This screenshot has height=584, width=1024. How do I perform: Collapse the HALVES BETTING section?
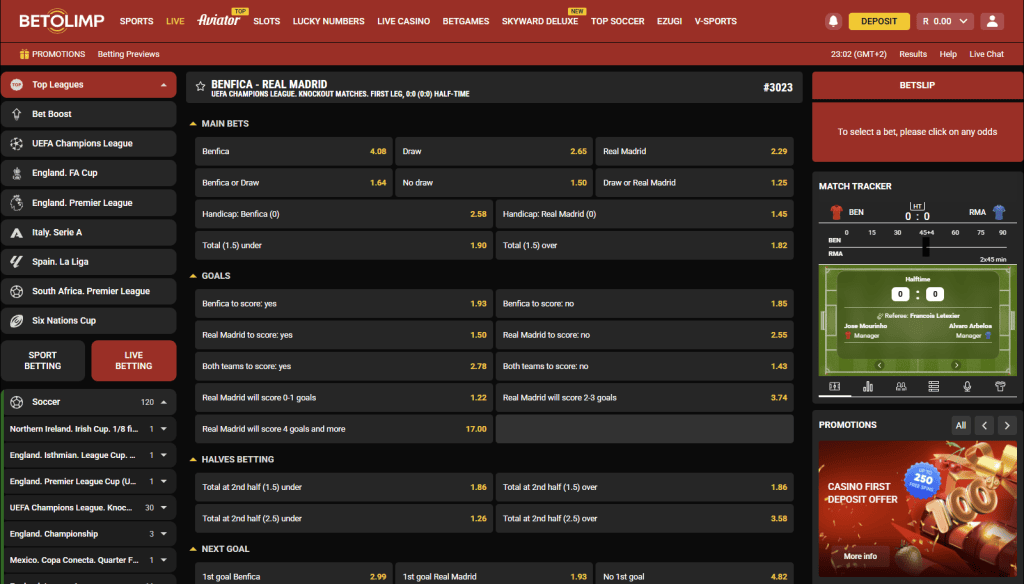coord(193,459)
